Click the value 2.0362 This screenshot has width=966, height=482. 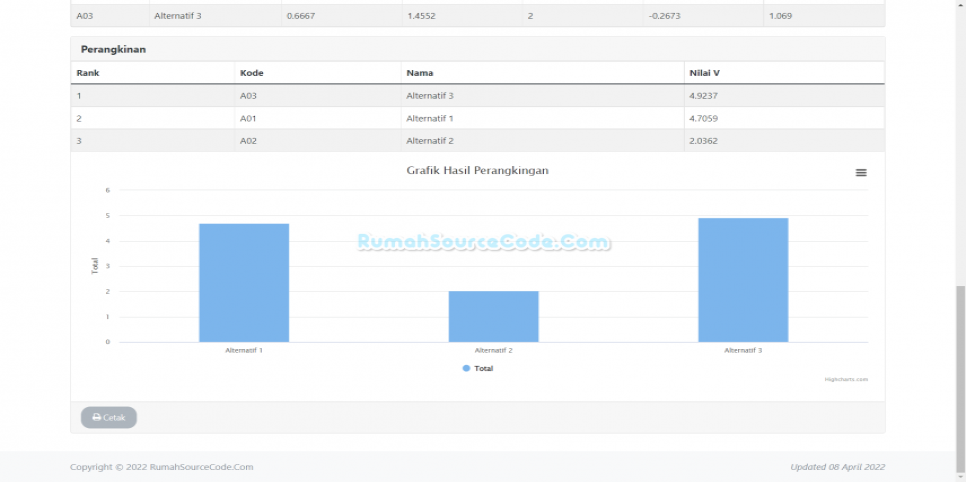[704, 141]
